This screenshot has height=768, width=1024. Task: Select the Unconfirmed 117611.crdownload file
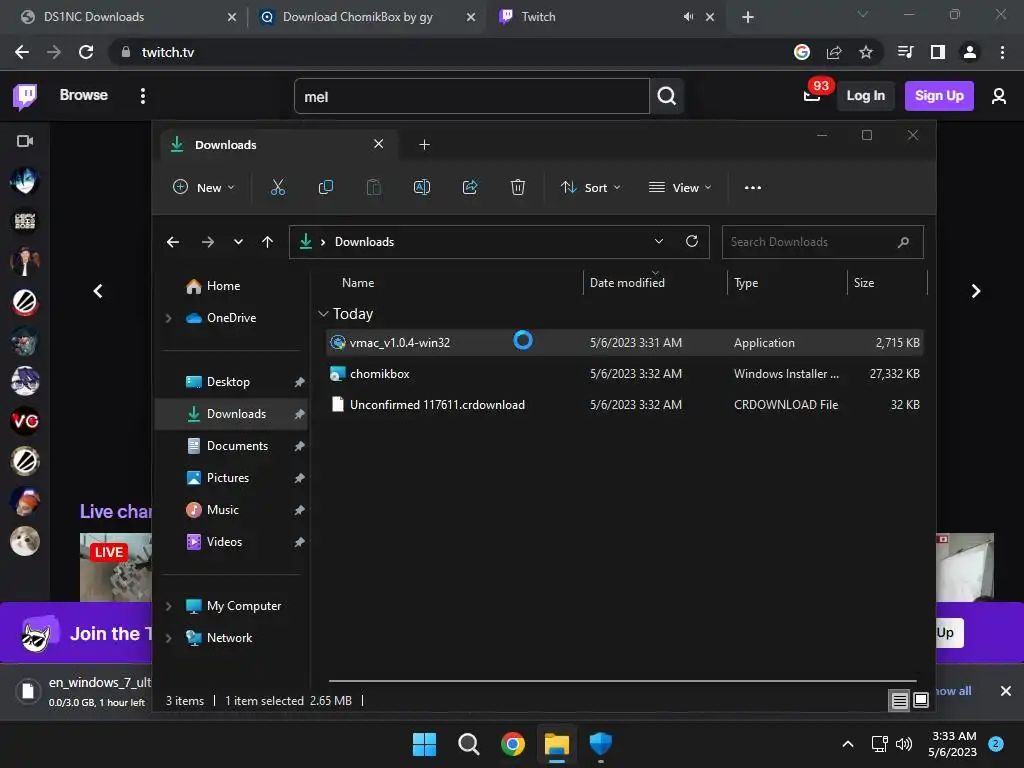pos(624,405)
